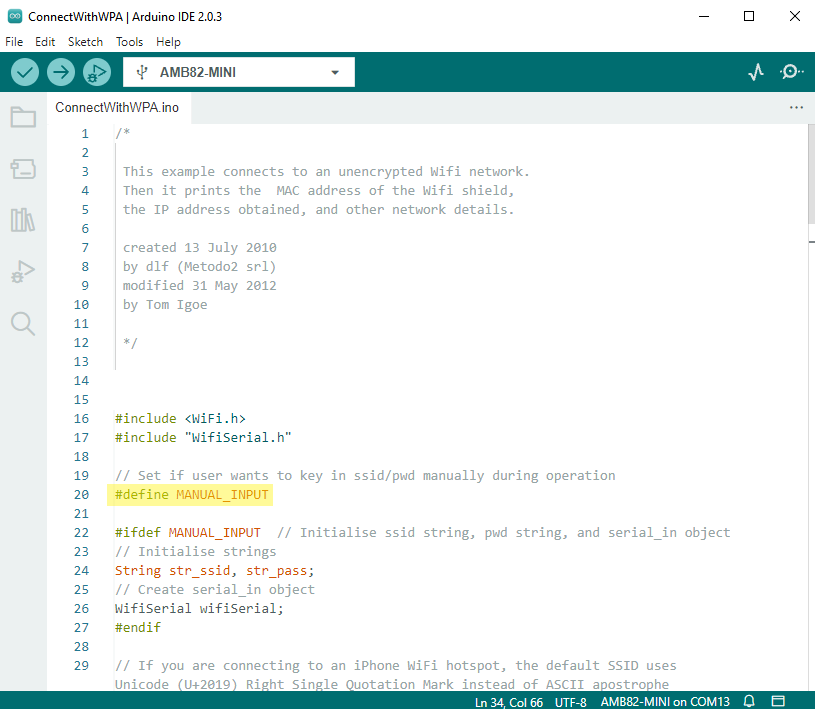
Task: Open the Sketch menu
Action: [x=85, y=42]
